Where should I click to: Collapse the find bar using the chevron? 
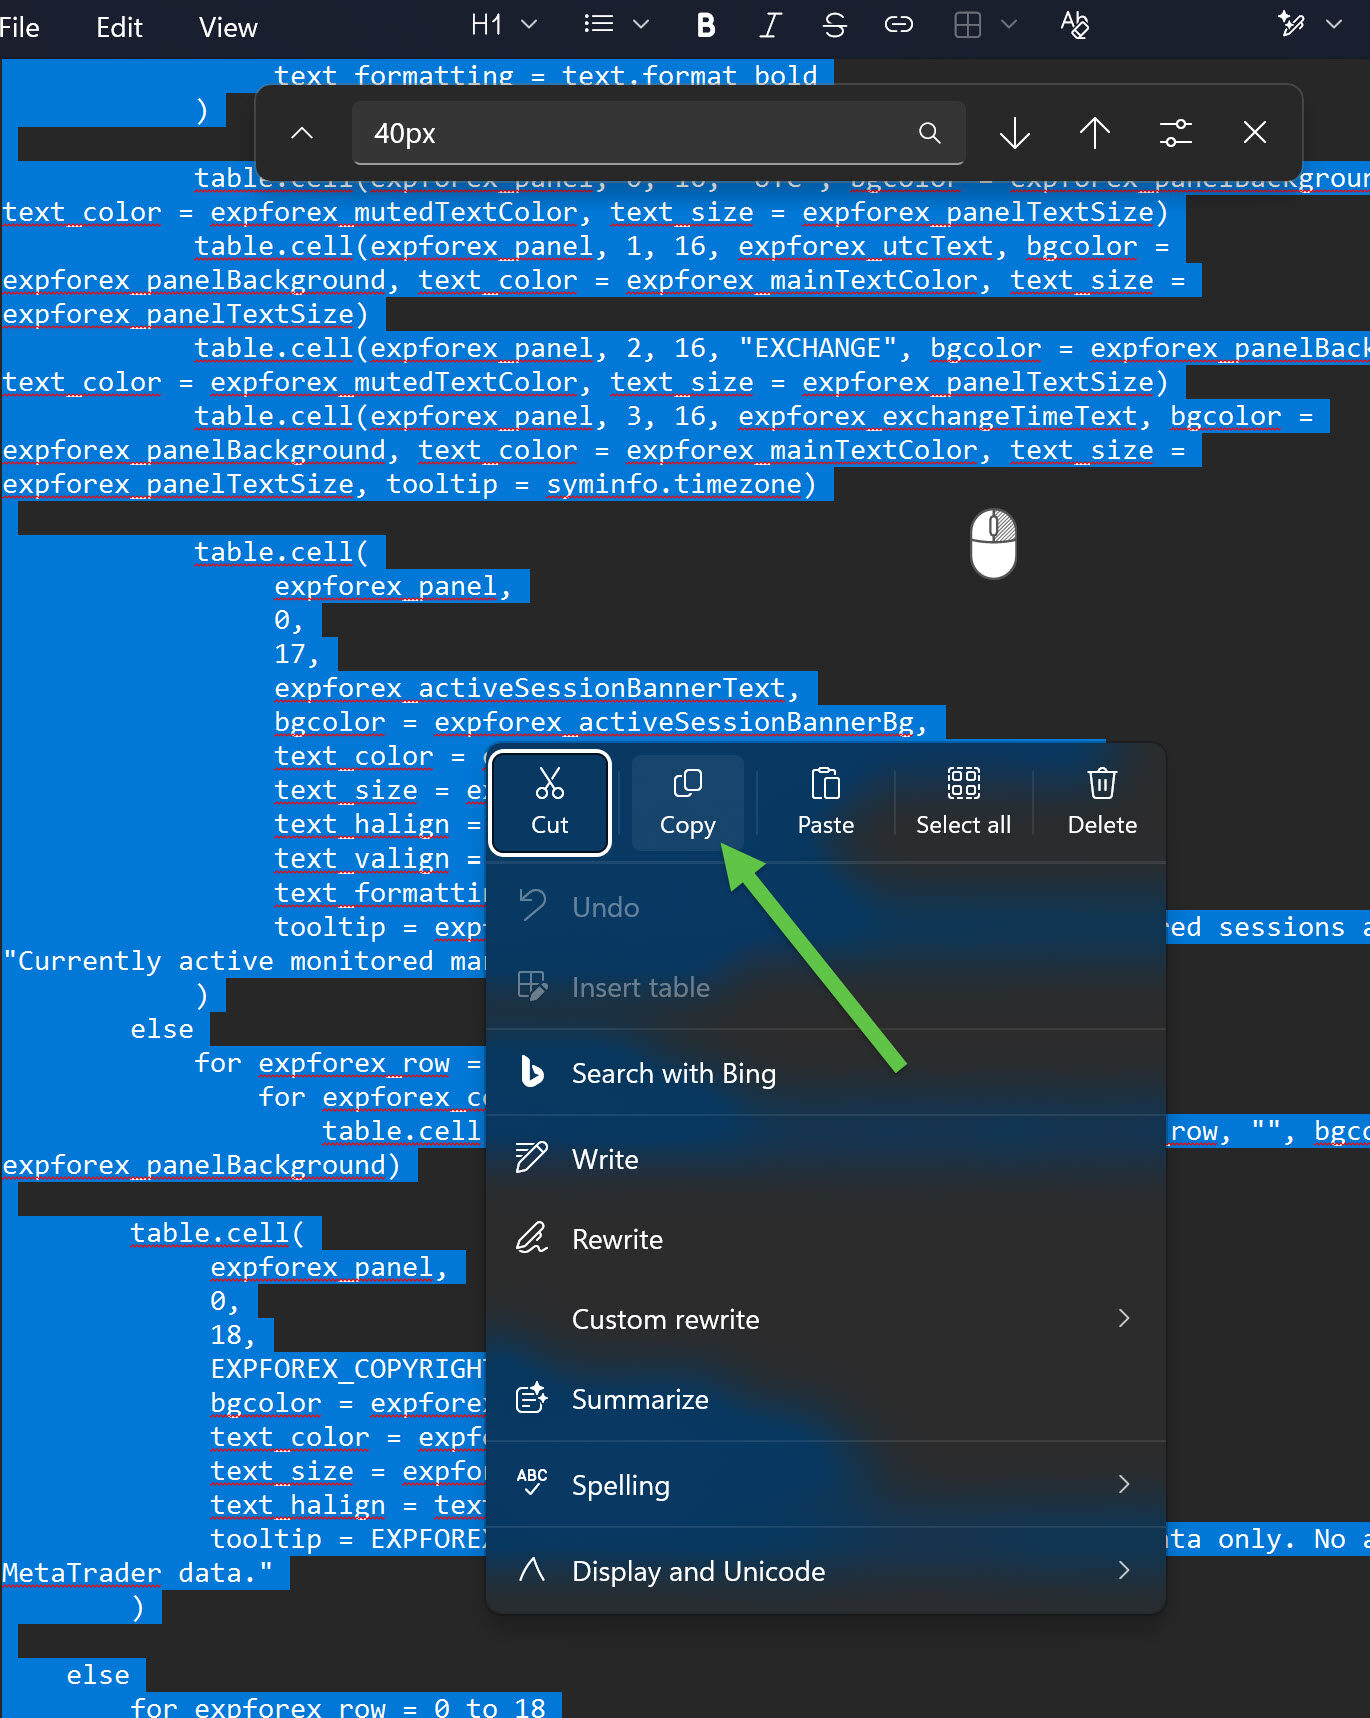point(302,133)
